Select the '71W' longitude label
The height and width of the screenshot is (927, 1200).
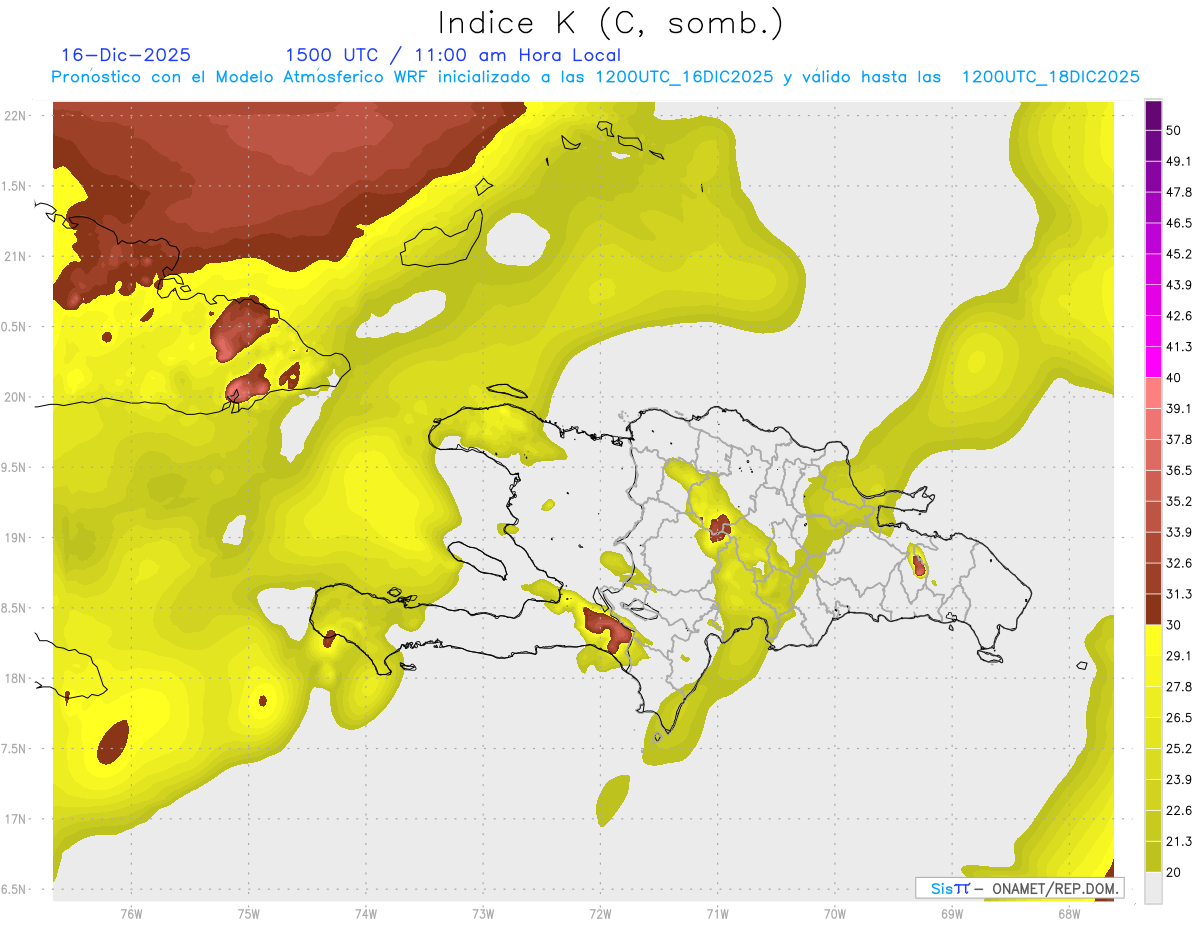pyautogui.click(x=717, y=913)
